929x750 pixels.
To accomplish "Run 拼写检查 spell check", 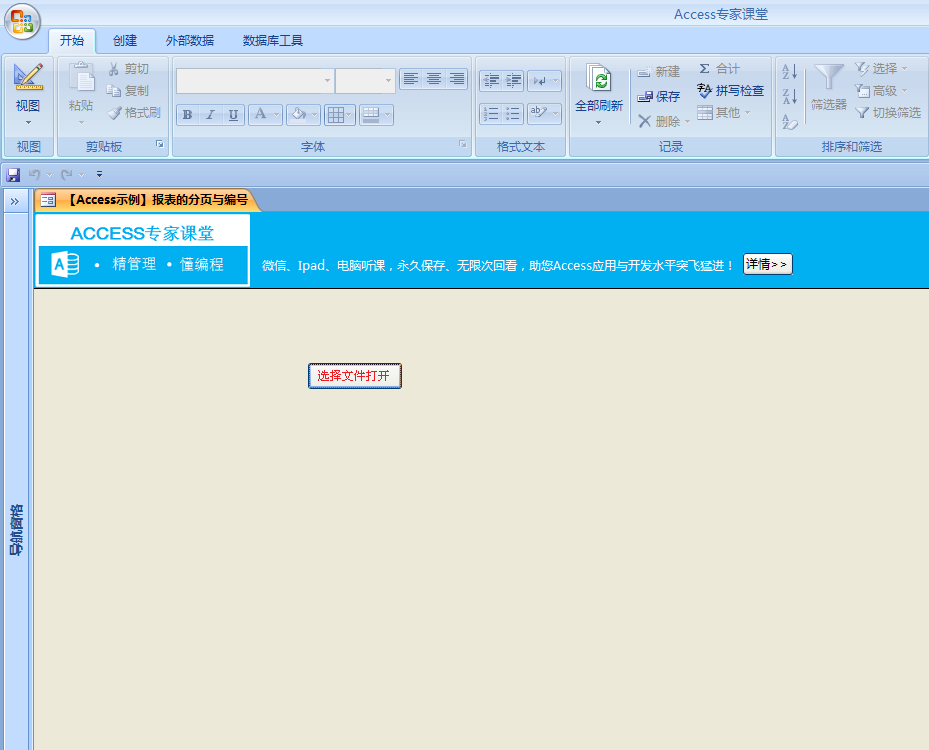I will point(731,91).
